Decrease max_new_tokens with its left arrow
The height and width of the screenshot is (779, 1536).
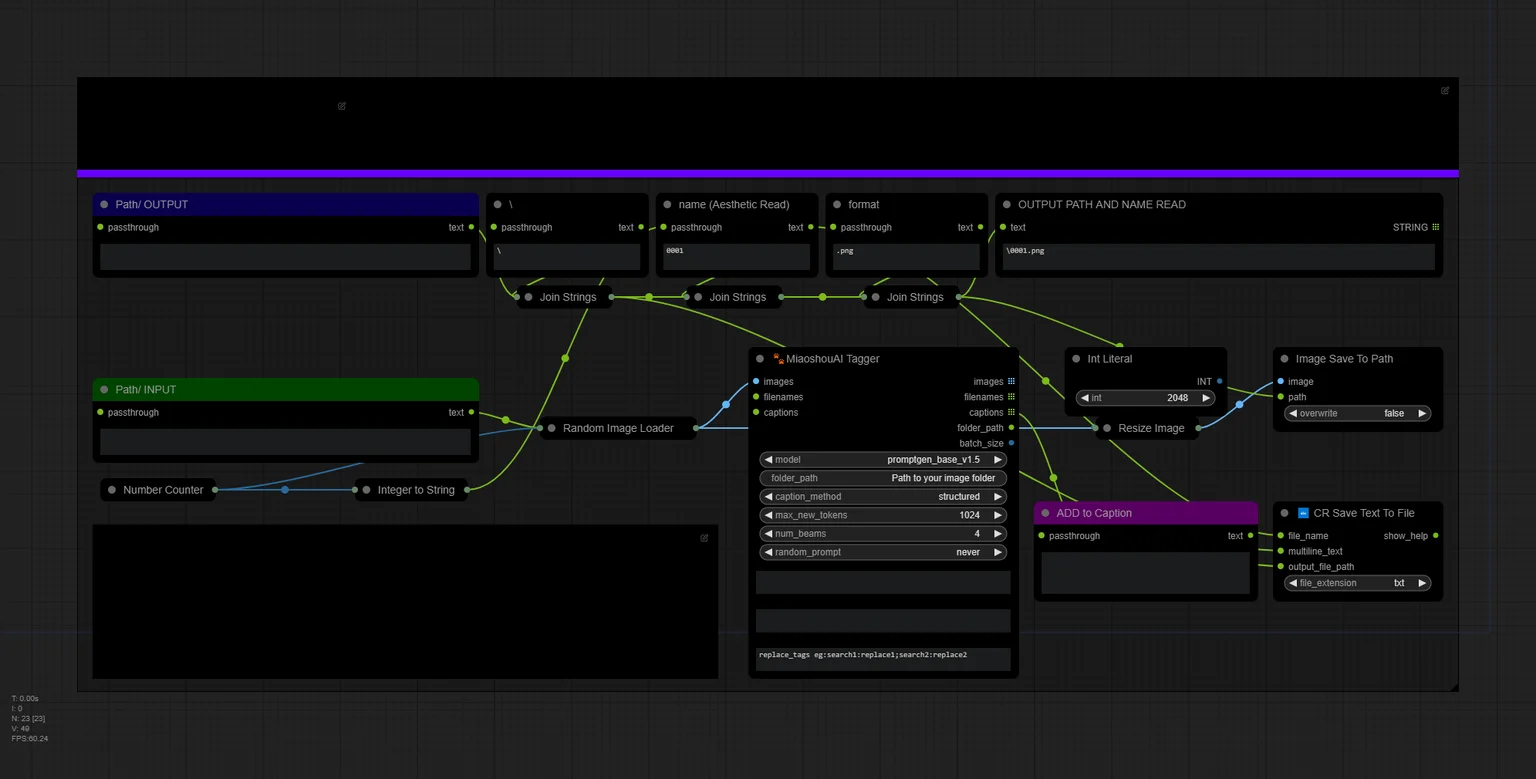click(x=768, y=515)
